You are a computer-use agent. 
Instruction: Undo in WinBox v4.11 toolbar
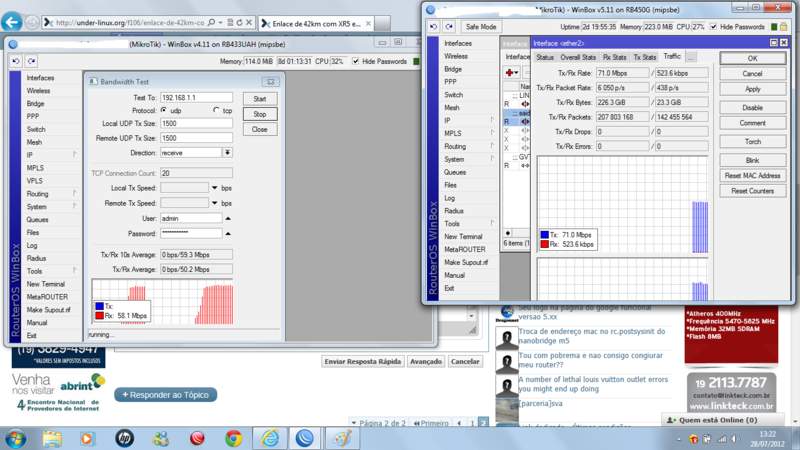16,61
